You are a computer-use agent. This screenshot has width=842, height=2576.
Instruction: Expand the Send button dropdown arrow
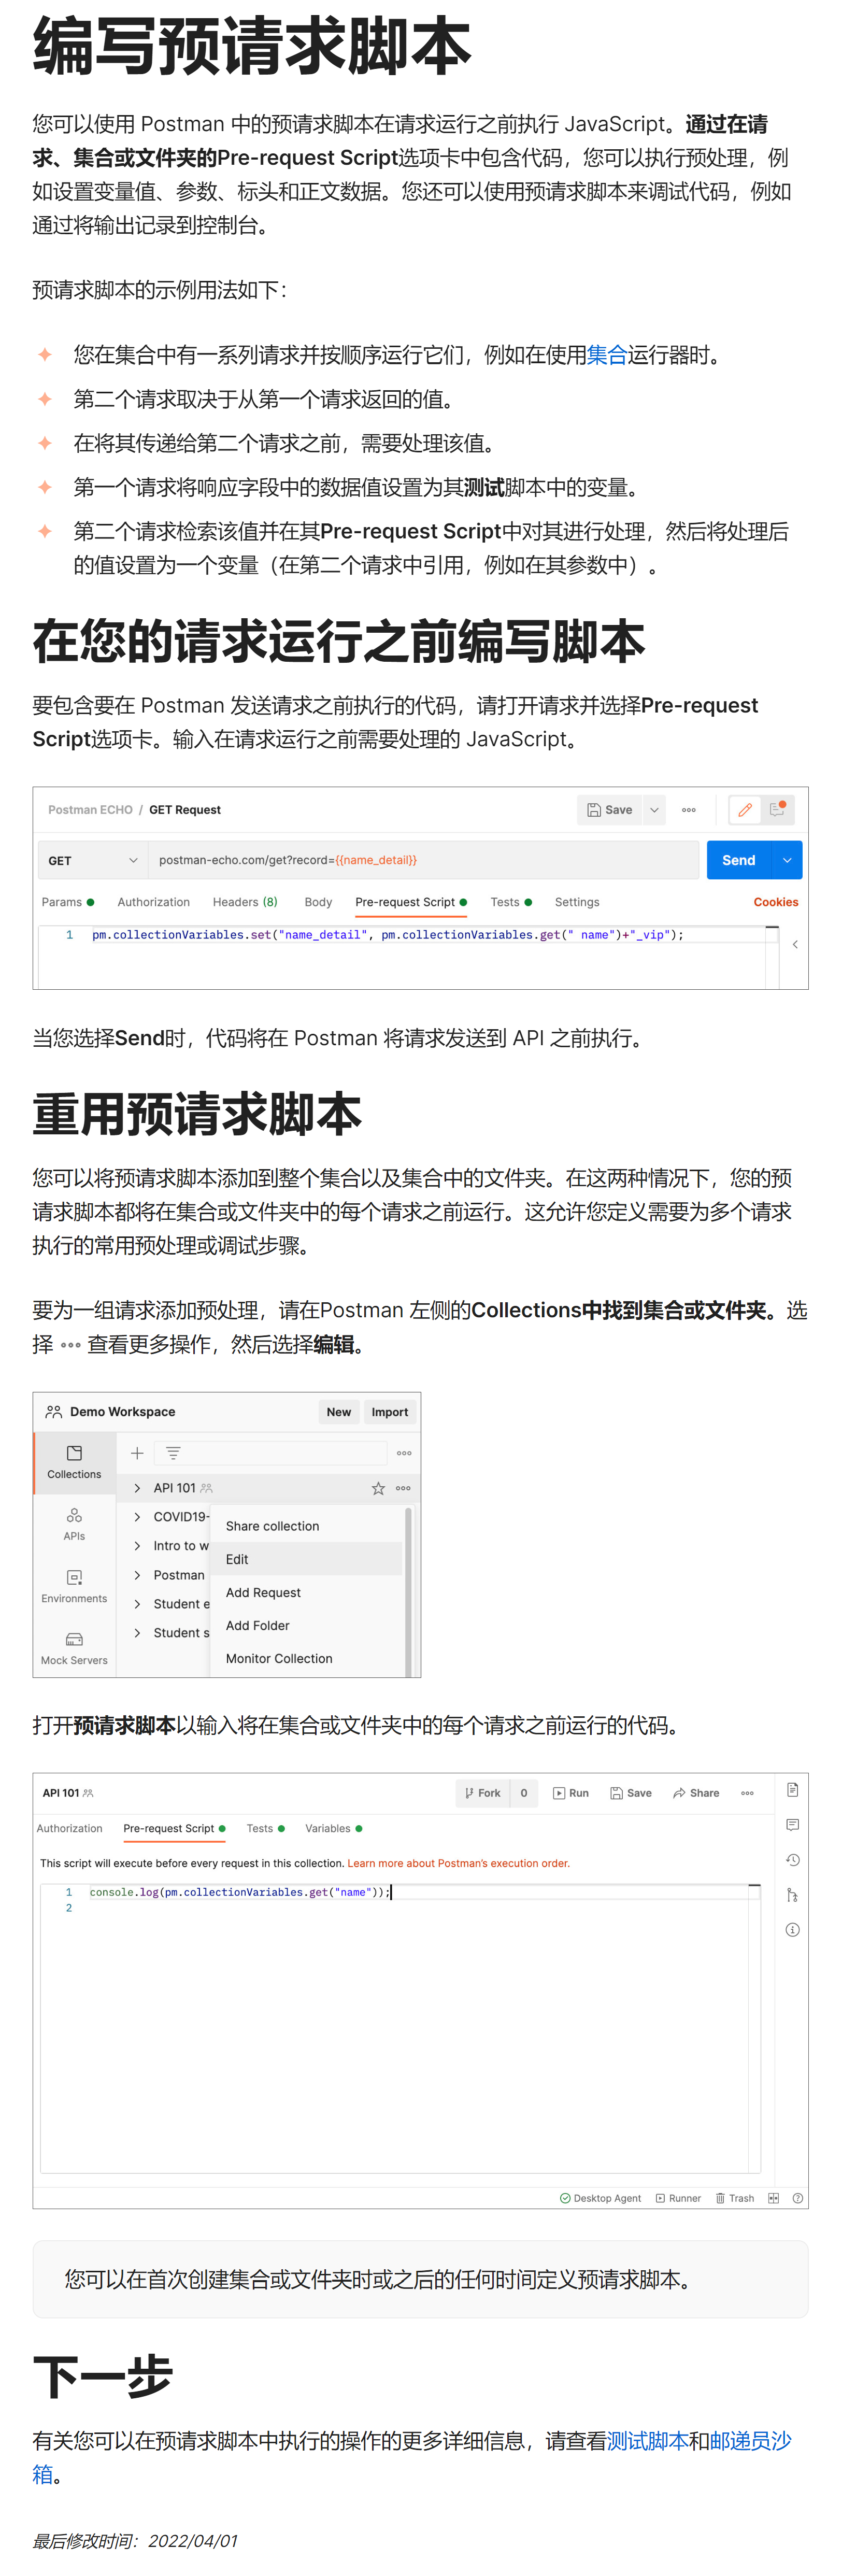point(787,860)
